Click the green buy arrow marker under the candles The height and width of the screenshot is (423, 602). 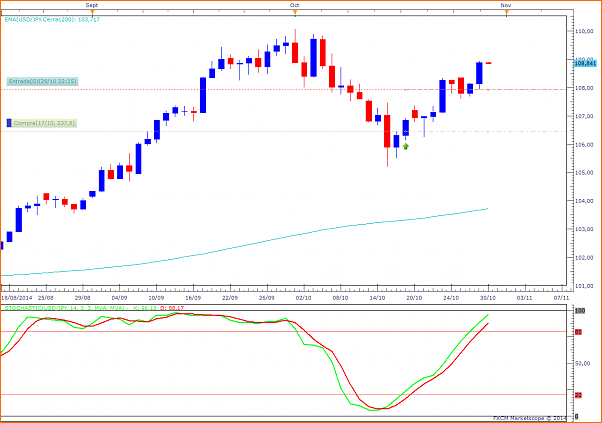coord(406,146)
